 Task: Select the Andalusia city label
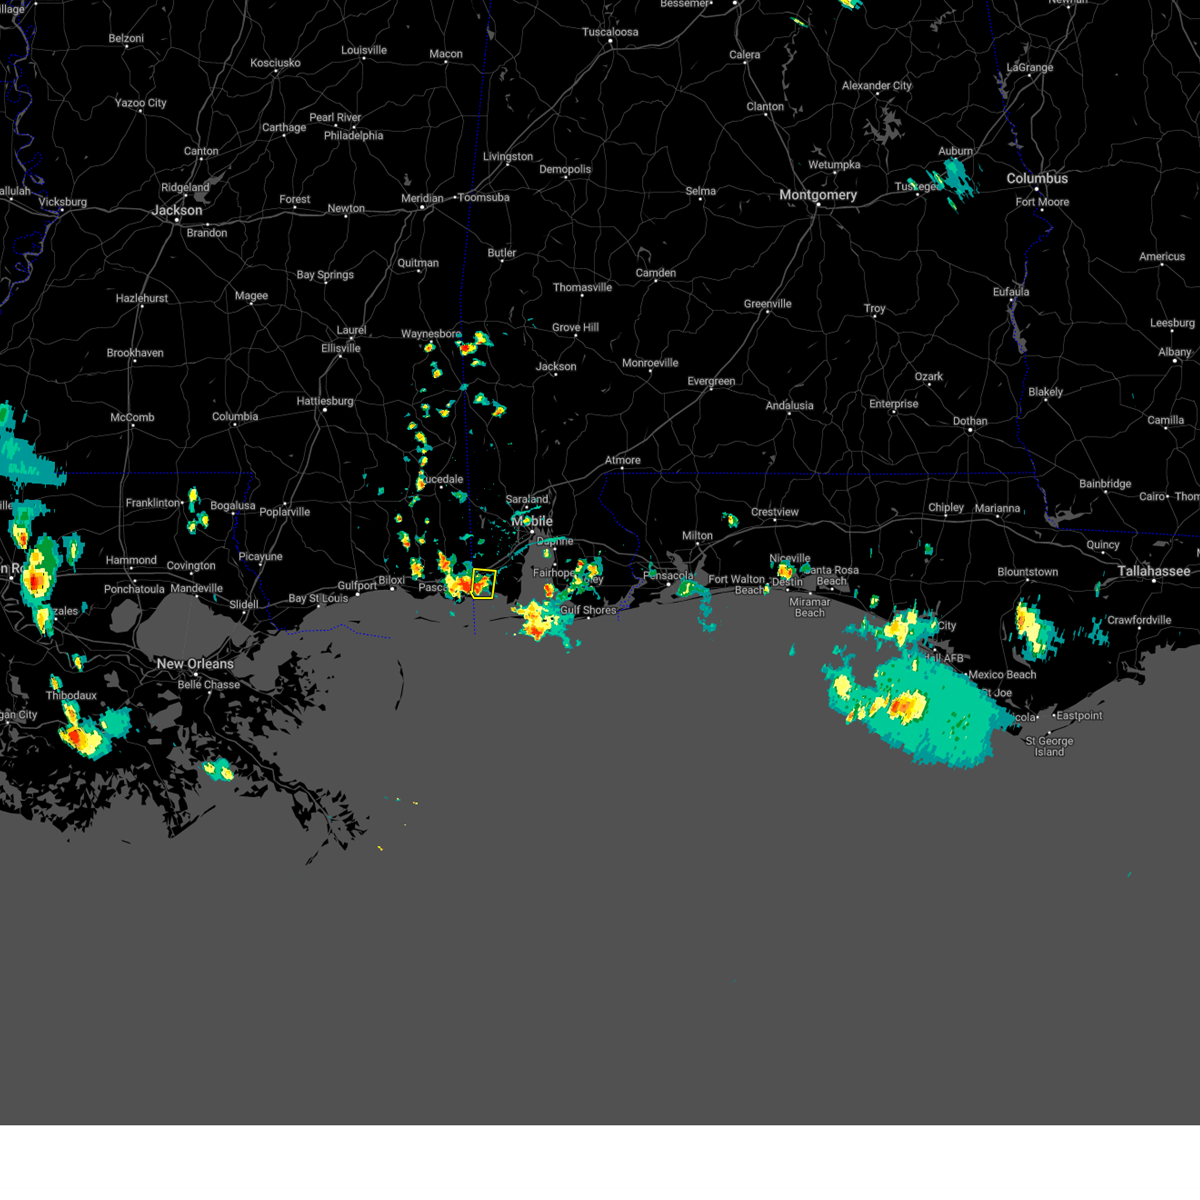[790, 406]
